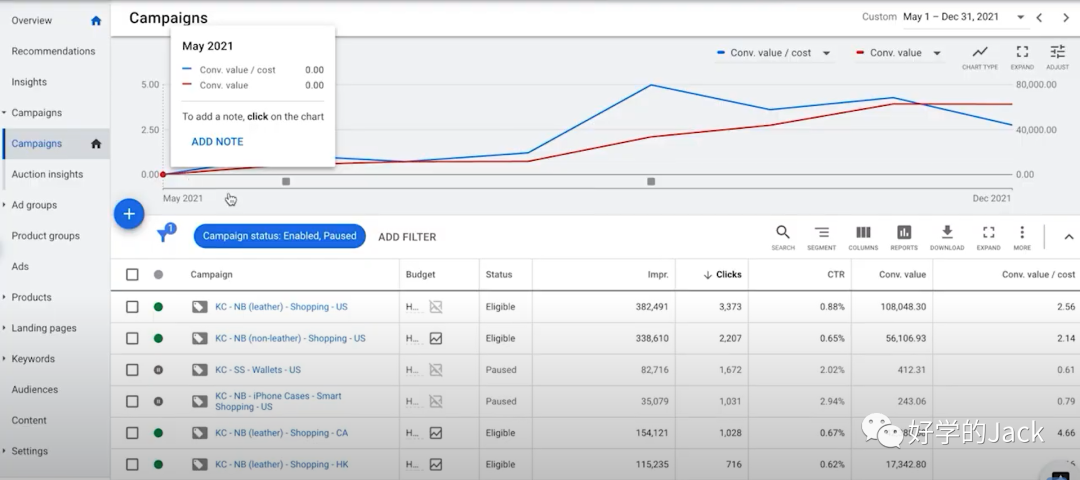The image size is (1080, 480).
Task: Open Recommendations in the left menu
Action: pyautogui.click(x=53, y=51)
